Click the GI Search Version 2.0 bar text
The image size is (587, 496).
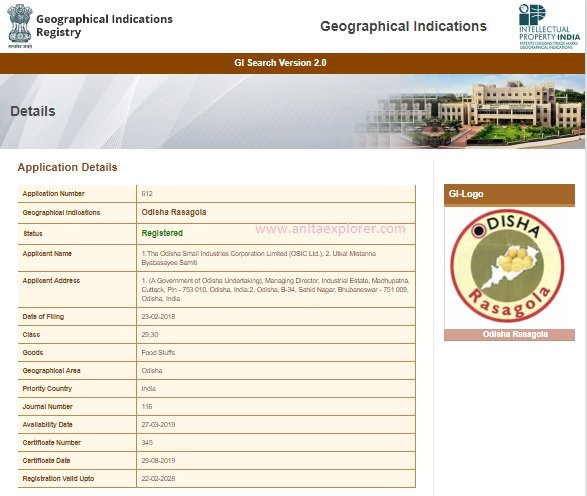click(280, 63)
